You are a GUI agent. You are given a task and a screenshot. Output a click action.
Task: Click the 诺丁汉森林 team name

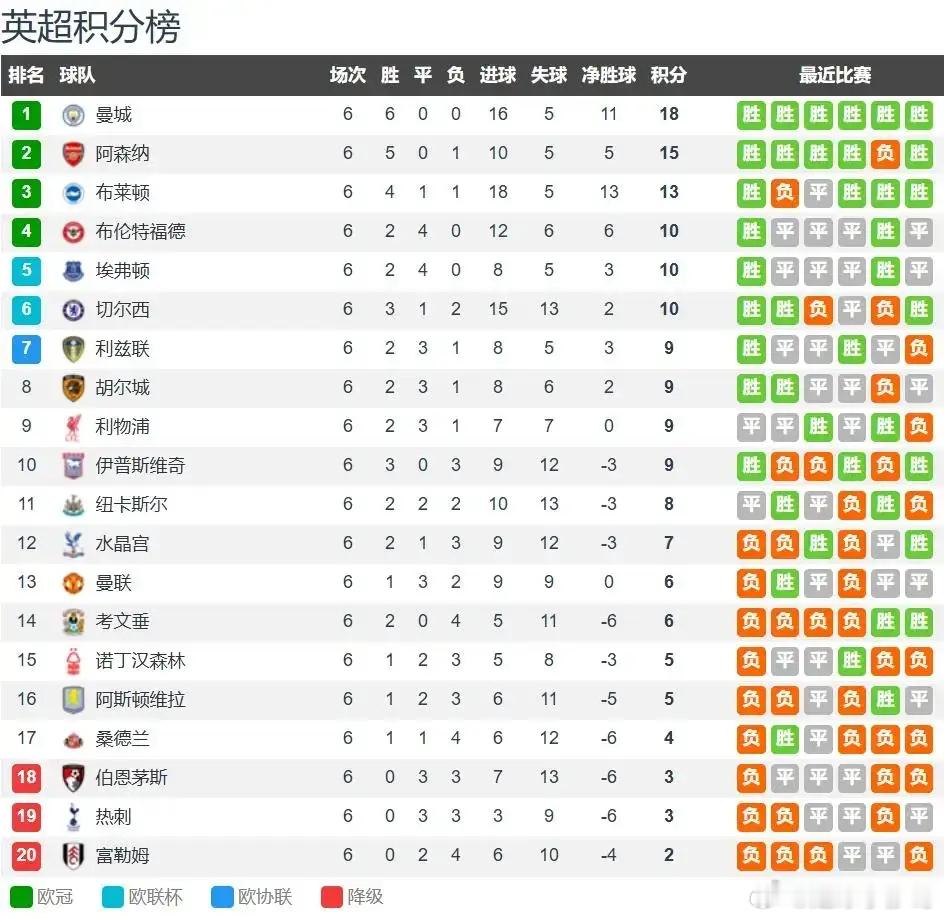coord(140,660)
